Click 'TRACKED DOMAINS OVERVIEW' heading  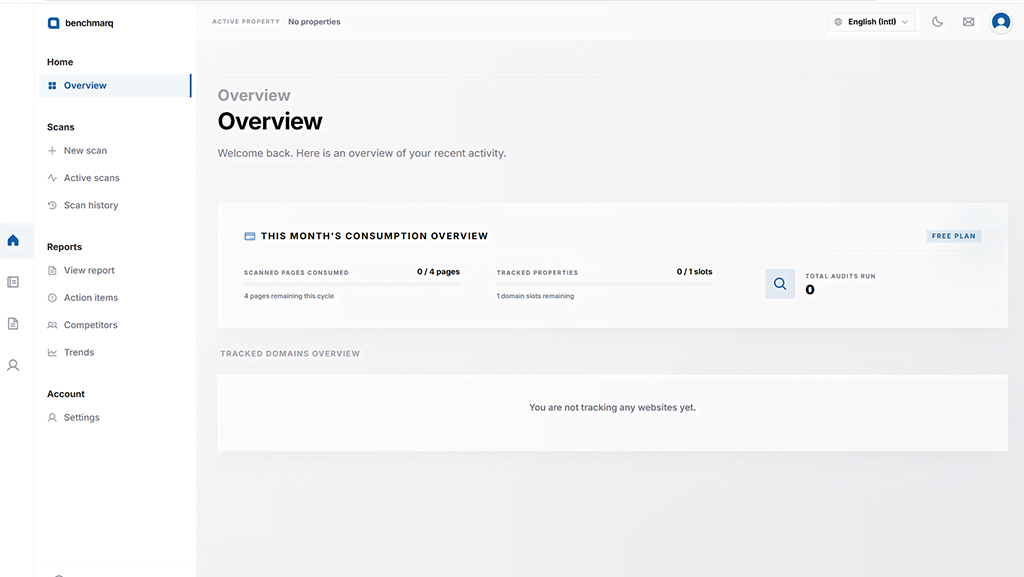(290, 354)
